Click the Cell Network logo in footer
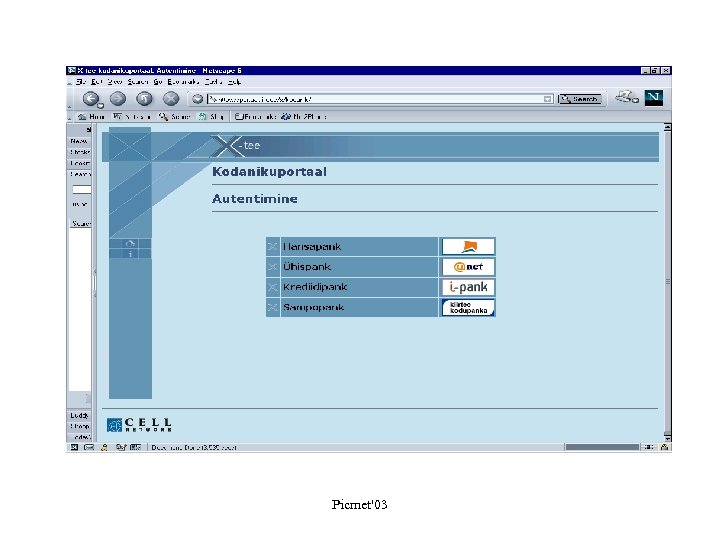 (x=139, y=425)
